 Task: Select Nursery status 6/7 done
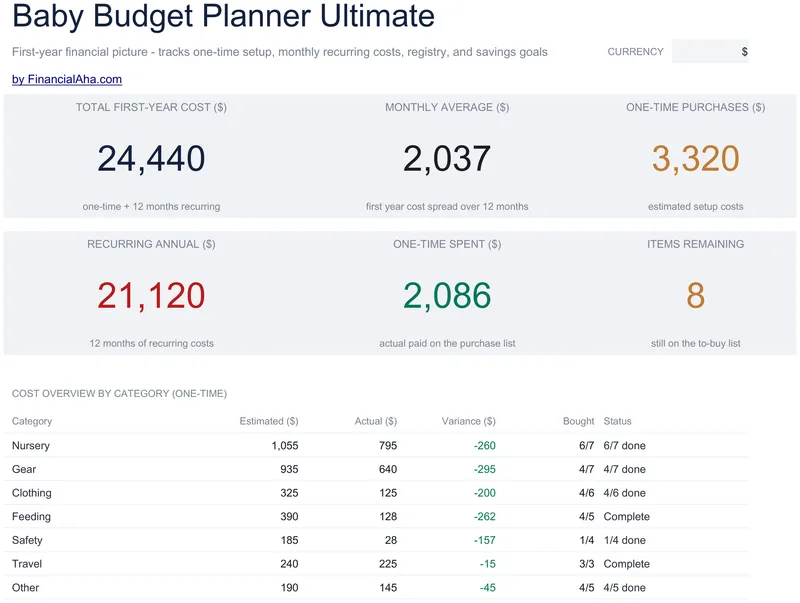(x=624, y=445)
